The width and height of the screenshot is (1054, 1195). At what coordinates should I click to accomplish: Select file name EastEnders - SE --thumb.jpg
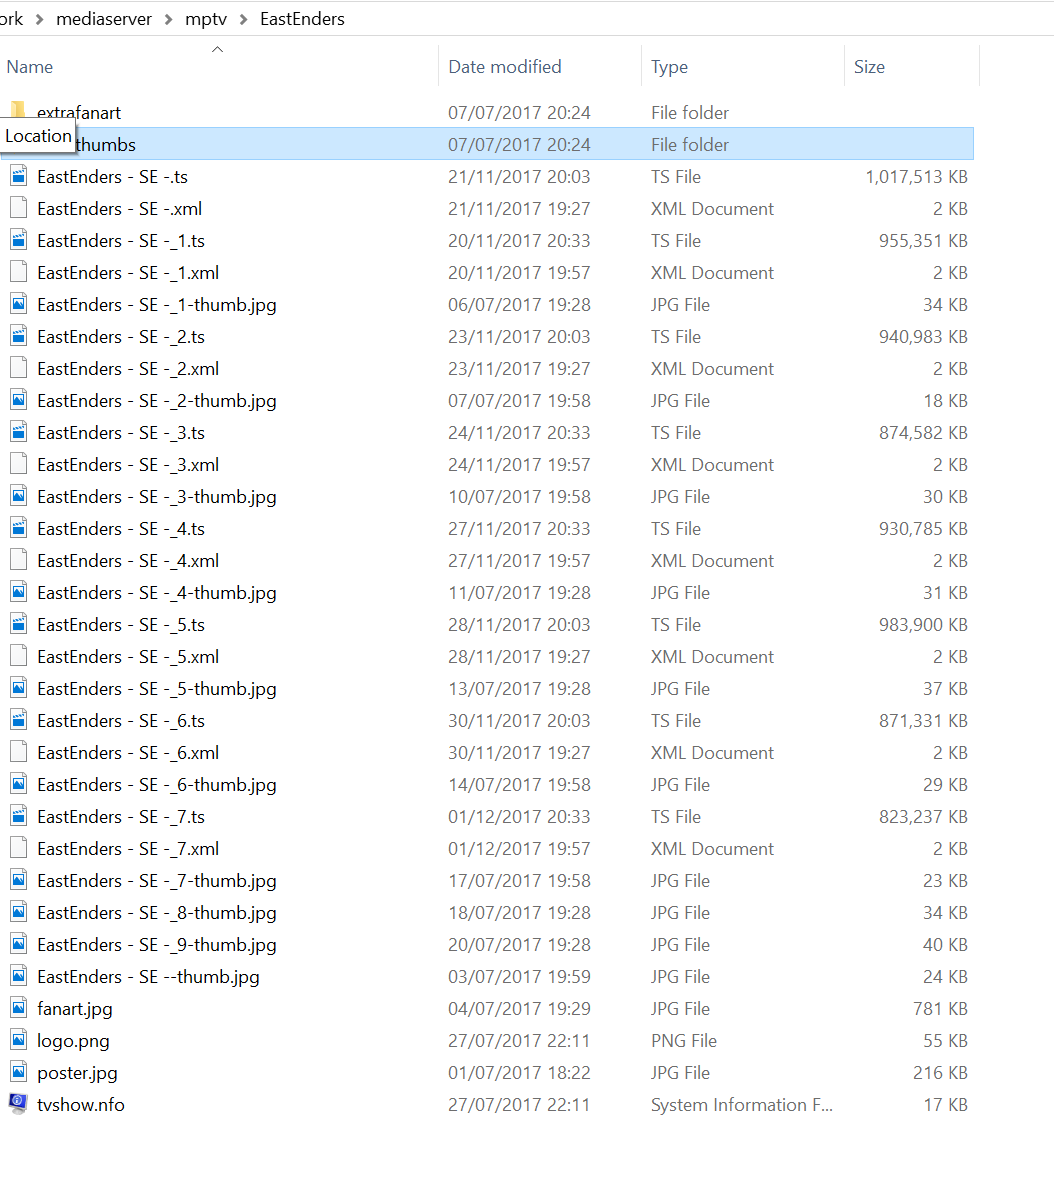tap(149, 977)
